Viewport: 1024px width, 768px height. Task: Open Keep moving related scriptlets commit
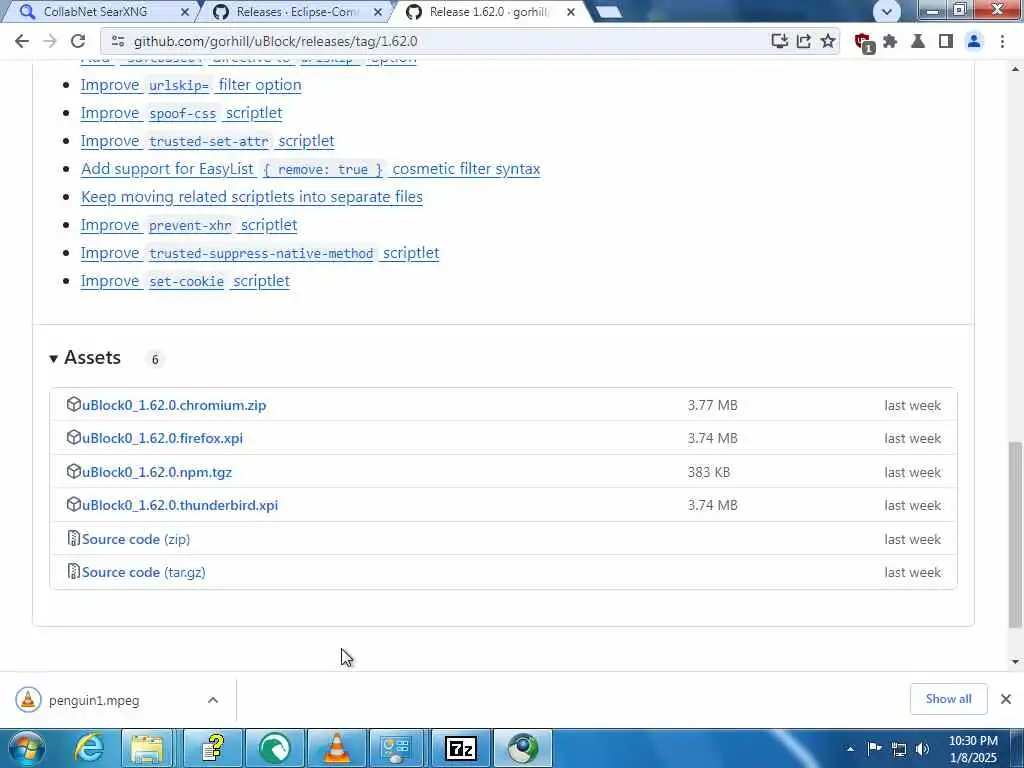click(x=251, y=197)
